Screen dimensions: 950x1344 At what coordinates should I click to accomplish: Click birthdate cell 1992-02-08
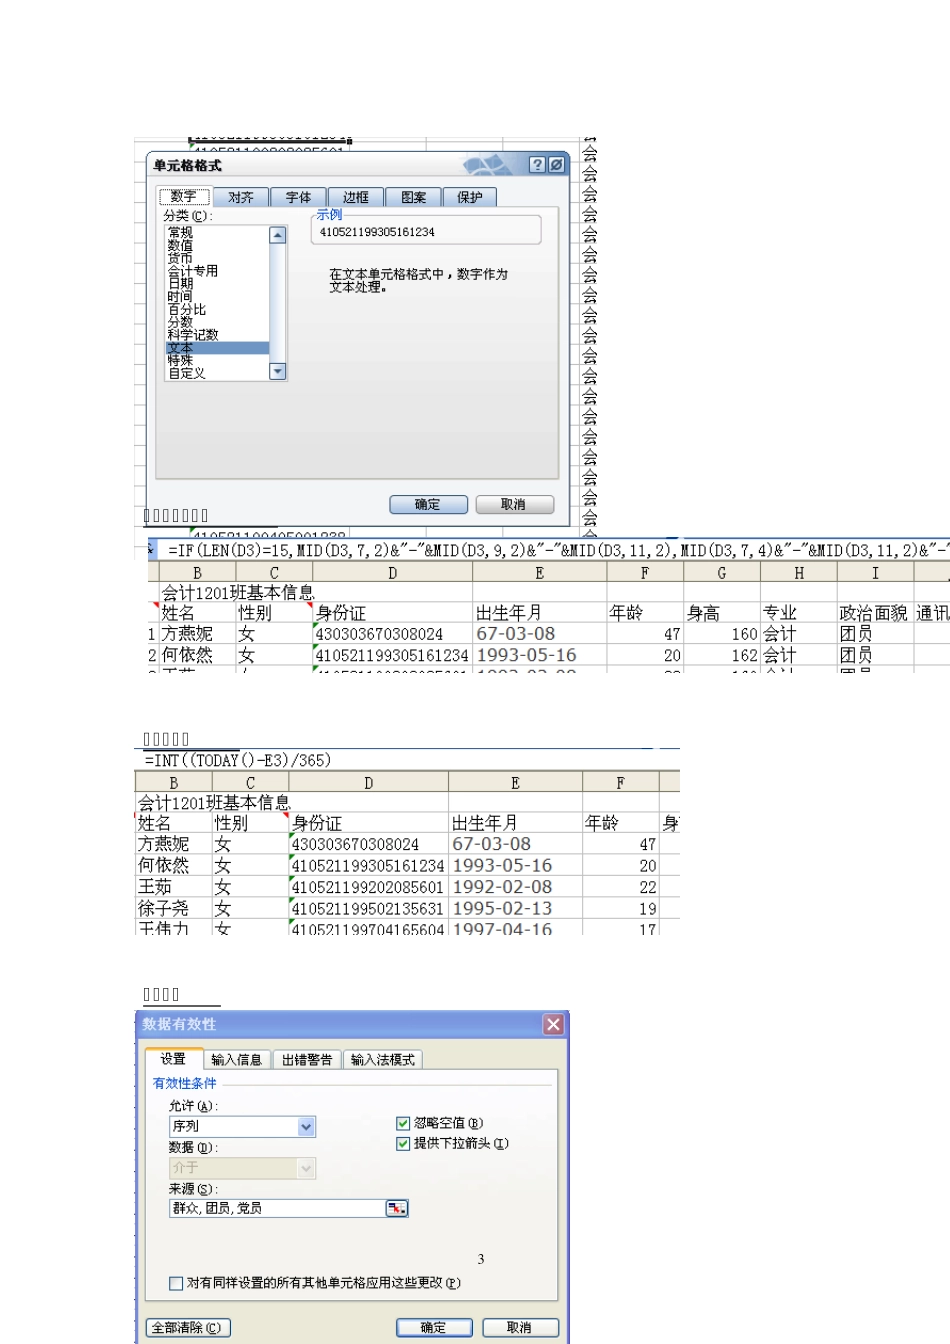(515, 887)
